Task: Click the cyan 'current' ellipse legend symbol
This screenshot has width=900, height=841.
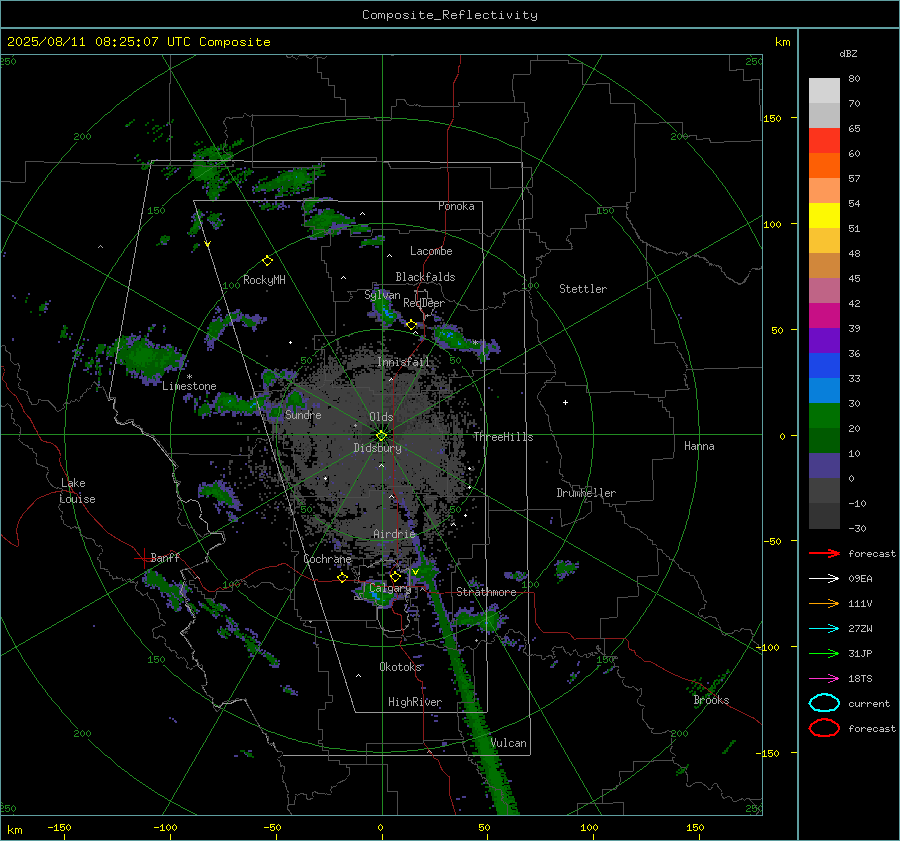Action: coord(824,703)
